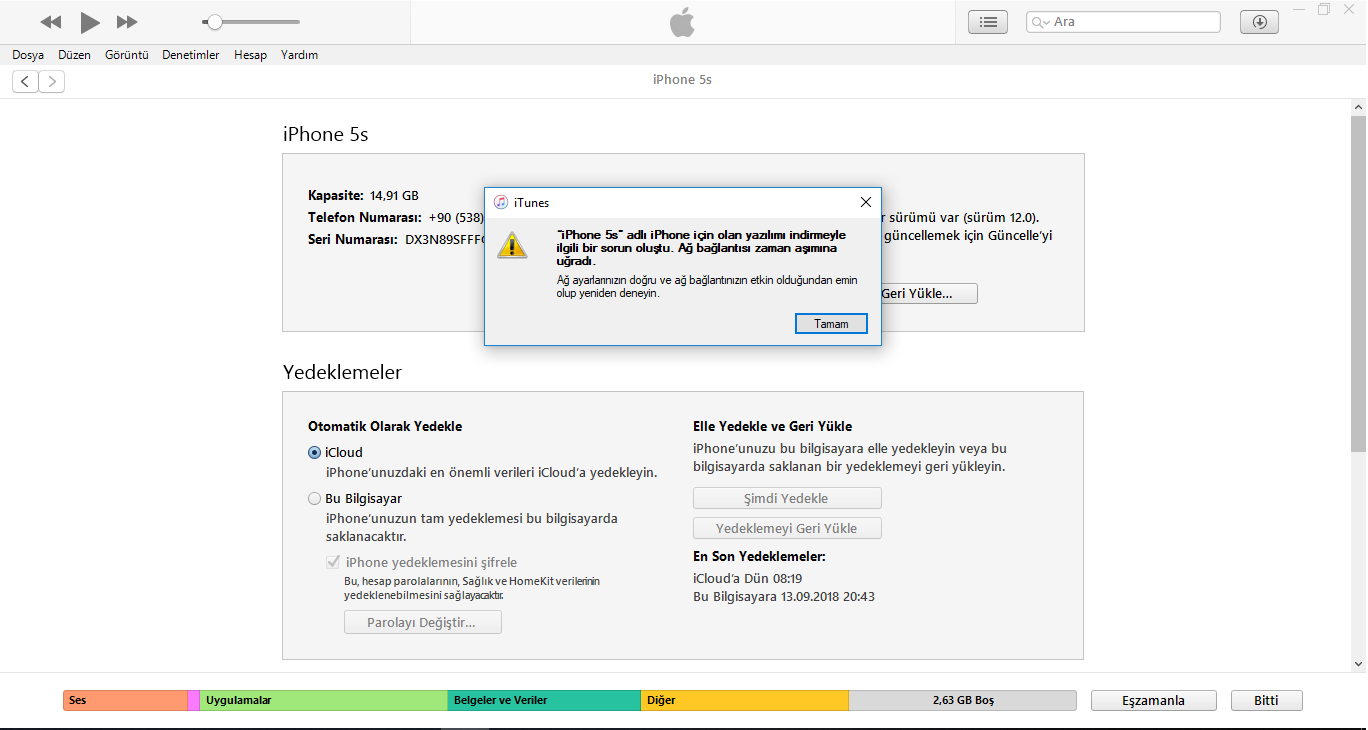Click the scrollbar up arrow
The width and height of the screenshot is (1368, 730).
click(x=1359, y=107)
